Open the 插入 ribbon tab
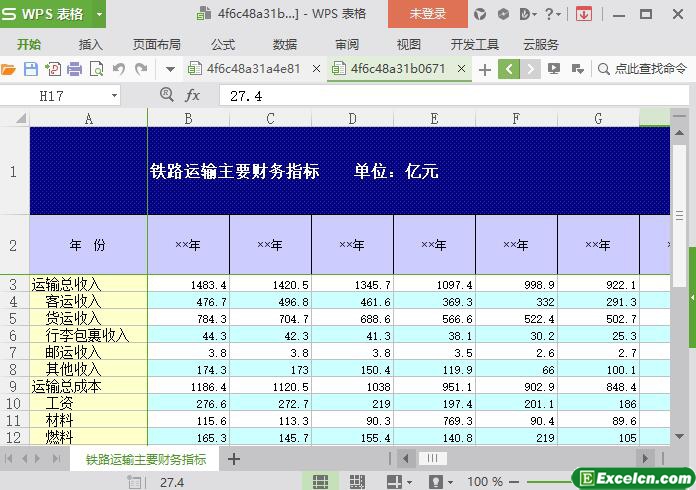696x490 pixels. 91,44
